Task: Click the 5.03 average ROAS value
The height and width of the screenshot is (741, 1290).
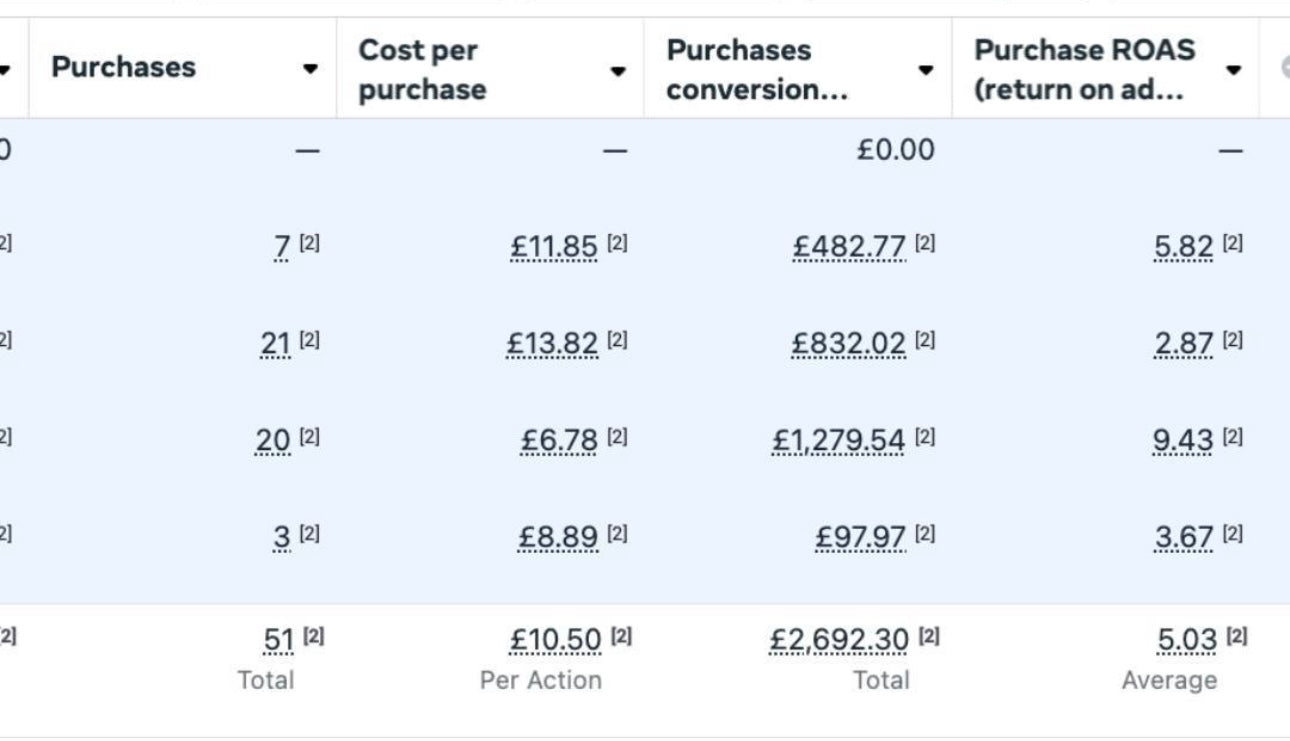Action: (x=1187, y=639)
